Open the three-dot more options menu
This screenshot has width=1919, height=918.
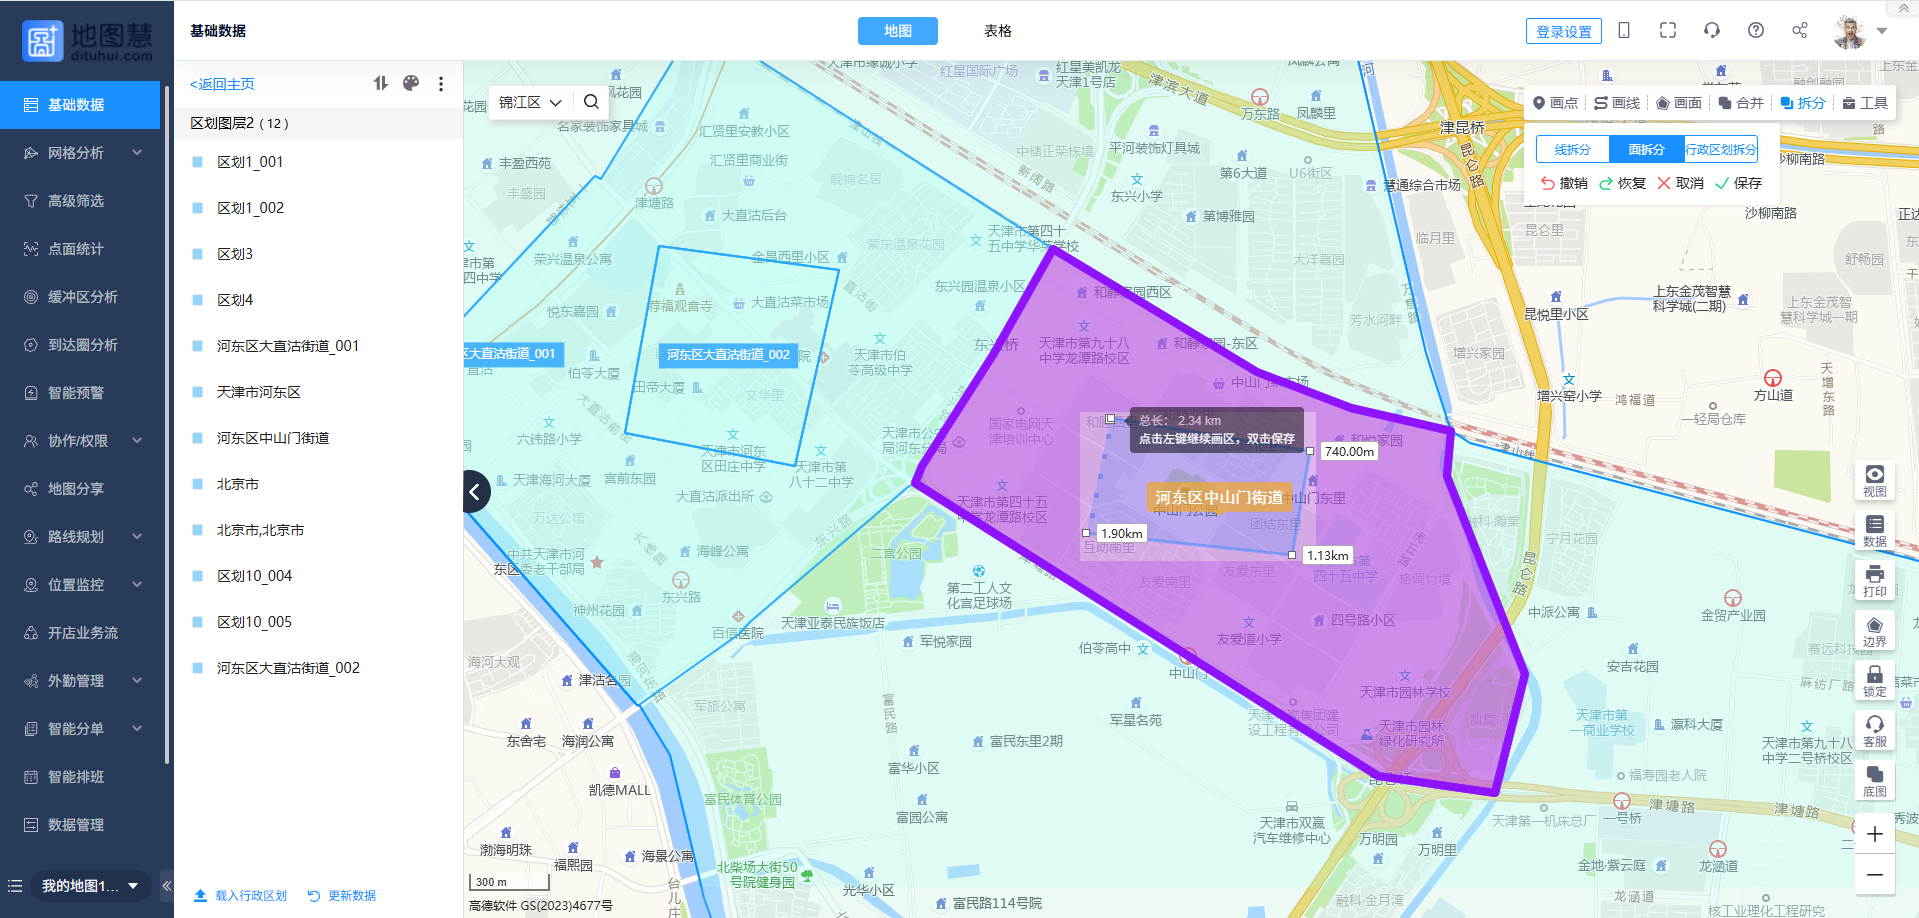[441, 84]
